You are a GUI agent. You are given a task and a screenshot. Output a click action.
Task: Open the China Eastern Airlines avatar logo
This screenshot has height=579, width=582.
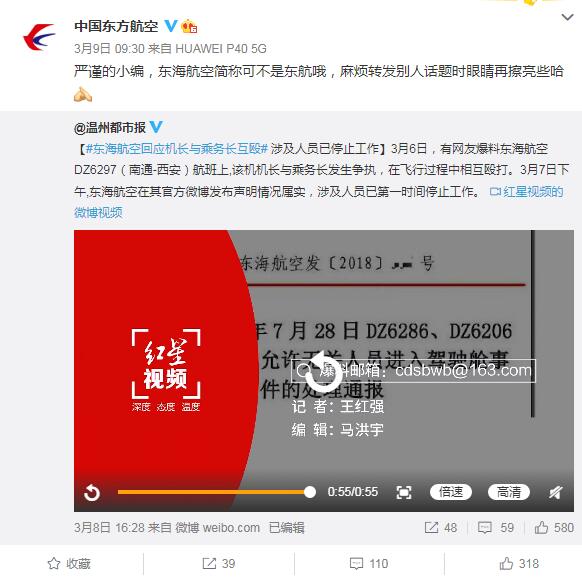click(x=39, y=37)
